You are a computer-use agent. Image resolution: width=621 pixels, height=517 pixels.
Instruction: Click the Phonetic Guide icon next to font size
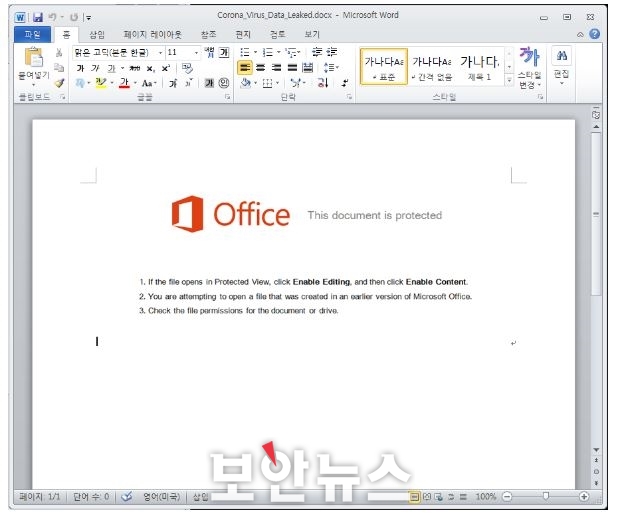click(x=210, y=52)
